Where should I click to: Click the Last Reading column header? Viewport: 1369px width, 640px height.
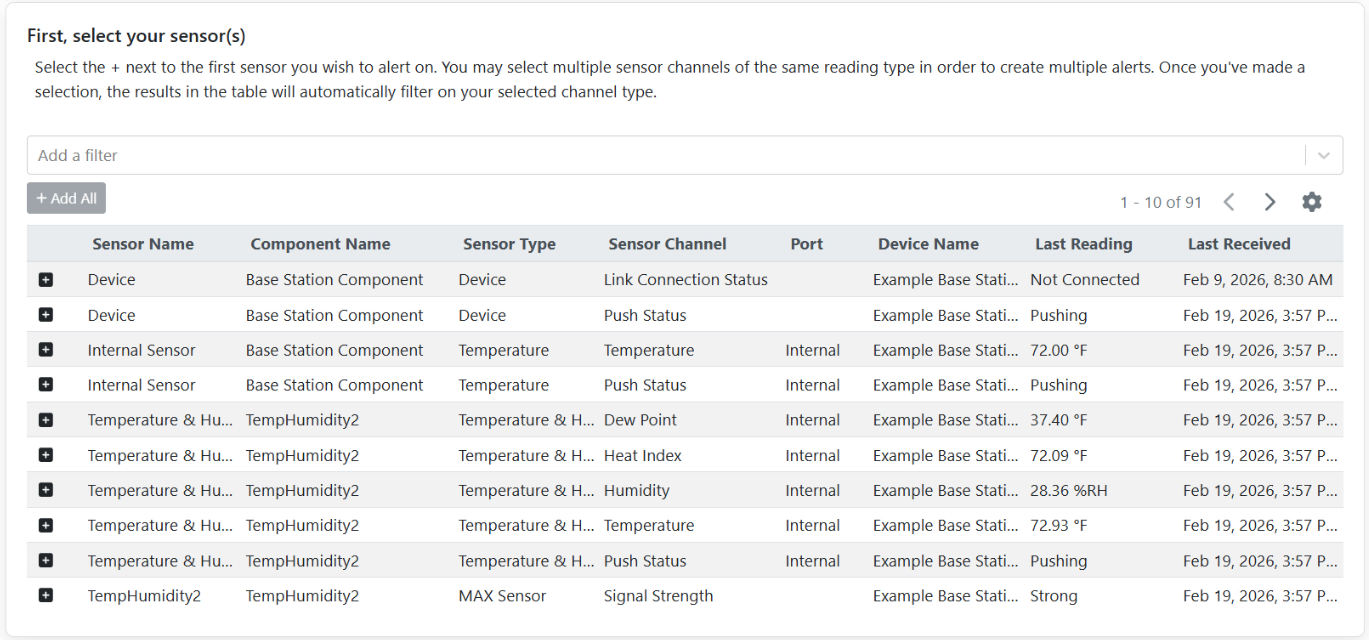1083,244
